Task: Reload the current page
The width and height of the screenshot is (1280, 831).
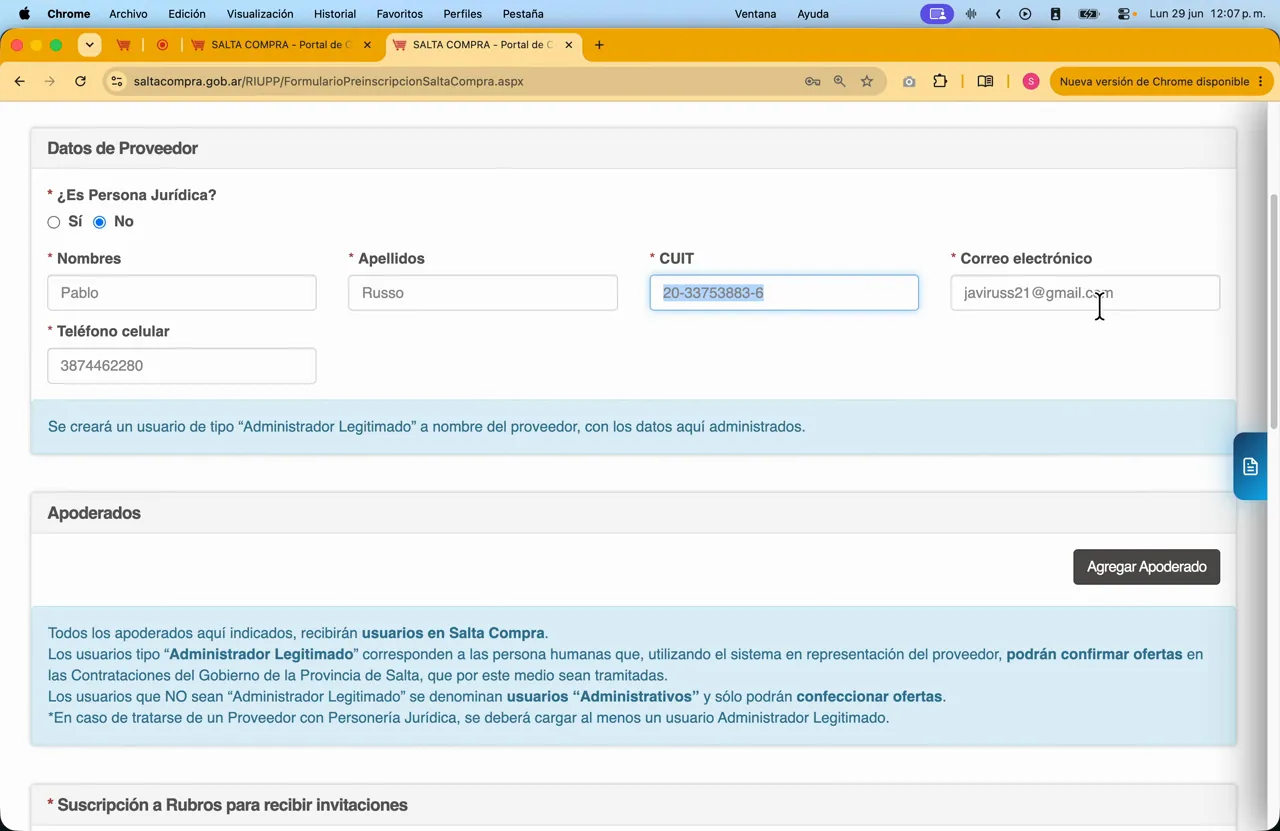Action: pos(80,81)
